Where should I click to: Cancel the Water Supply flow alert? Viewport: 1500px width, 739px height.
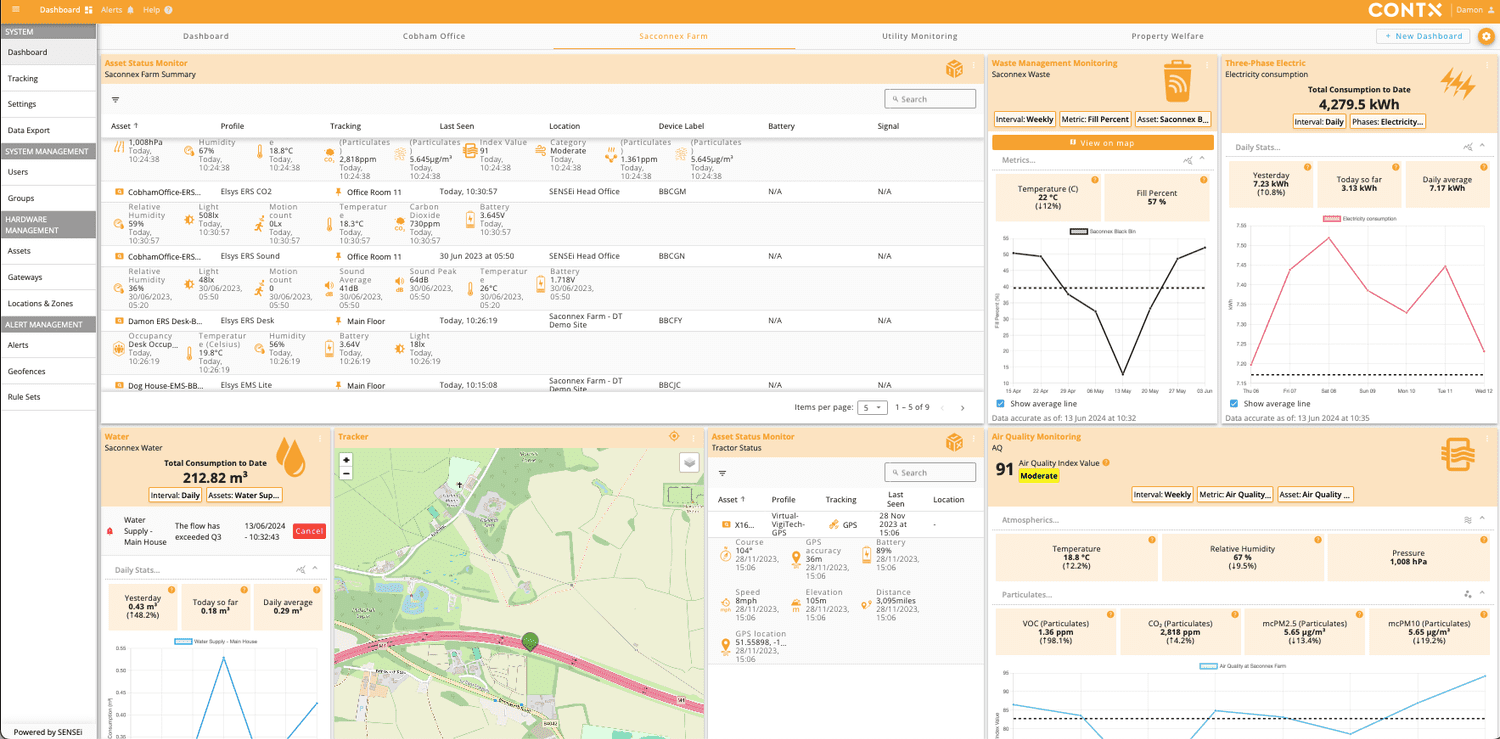coord(309,531)
